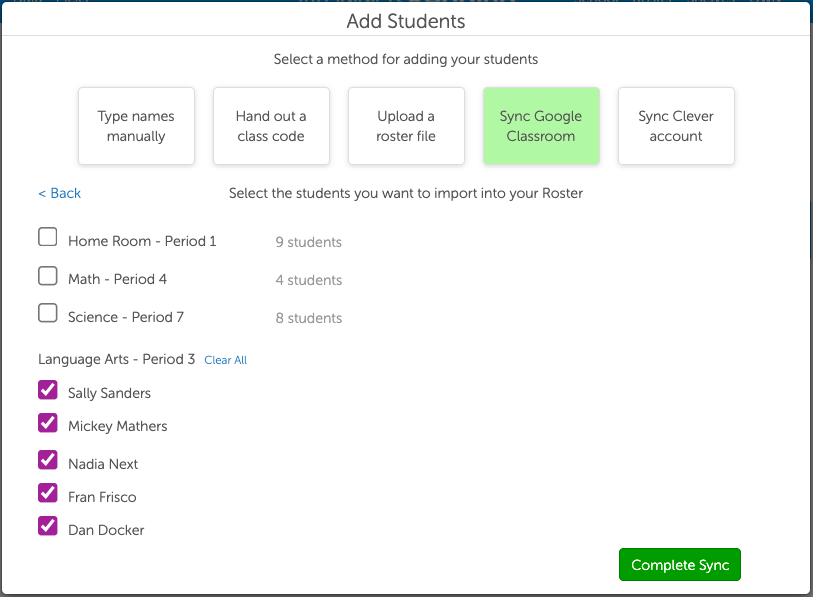Click the Sync Google Classroom option
This screenshot has height=597, width=813.
[541, 126]
